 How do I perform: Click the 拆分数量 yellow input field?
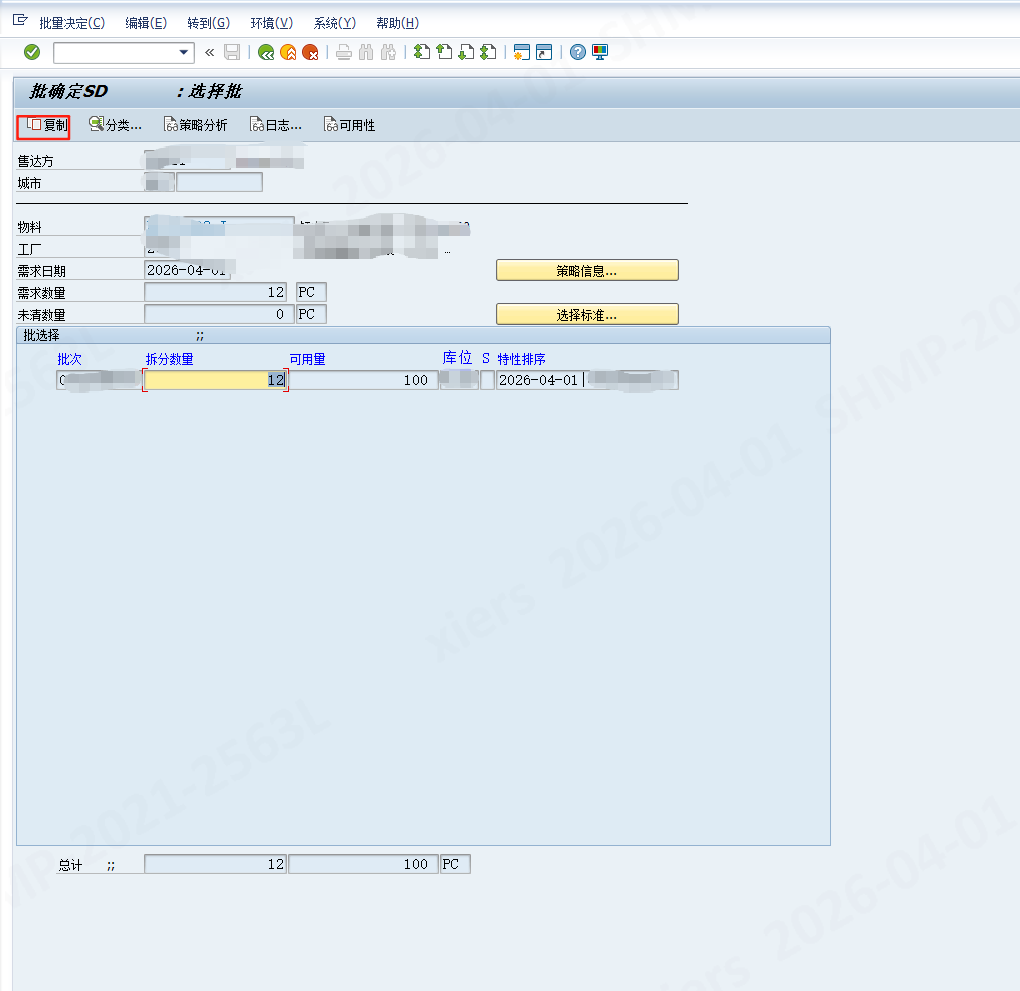215,380
